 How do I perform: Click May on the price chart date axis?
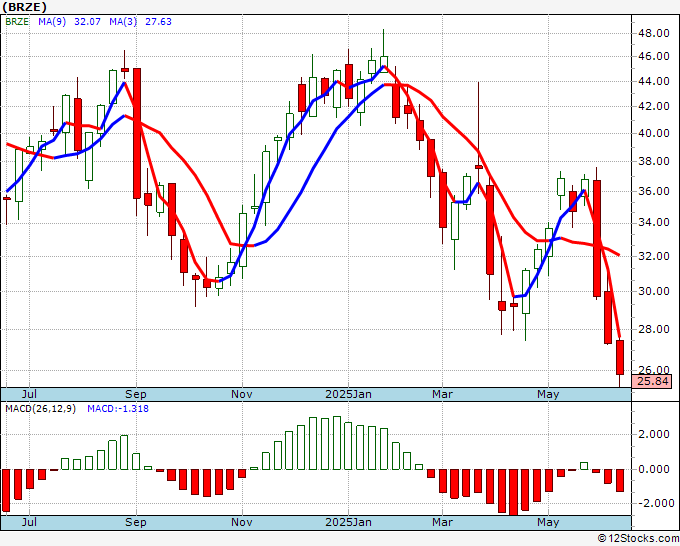548,394
